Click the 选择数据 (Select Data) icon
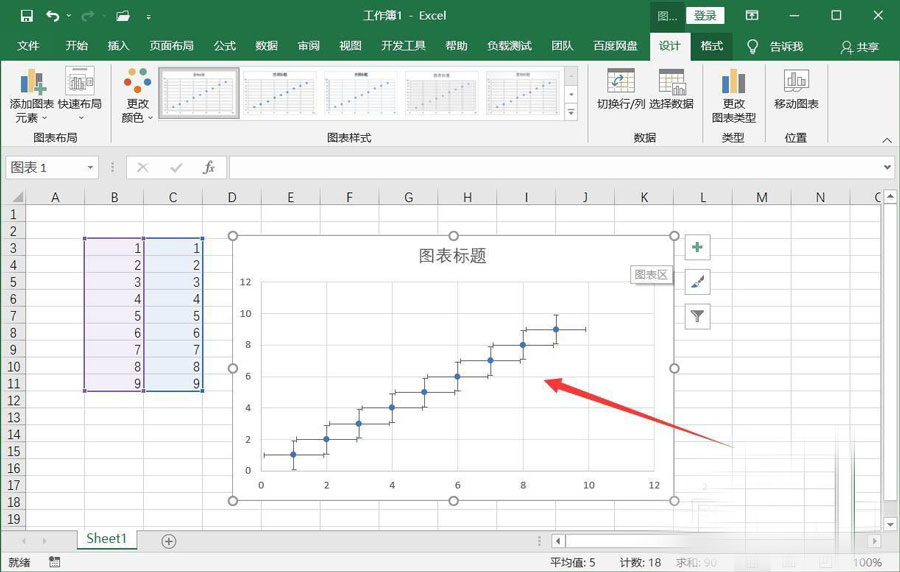The width and height of the screenshot is (900, 572). 671,82
